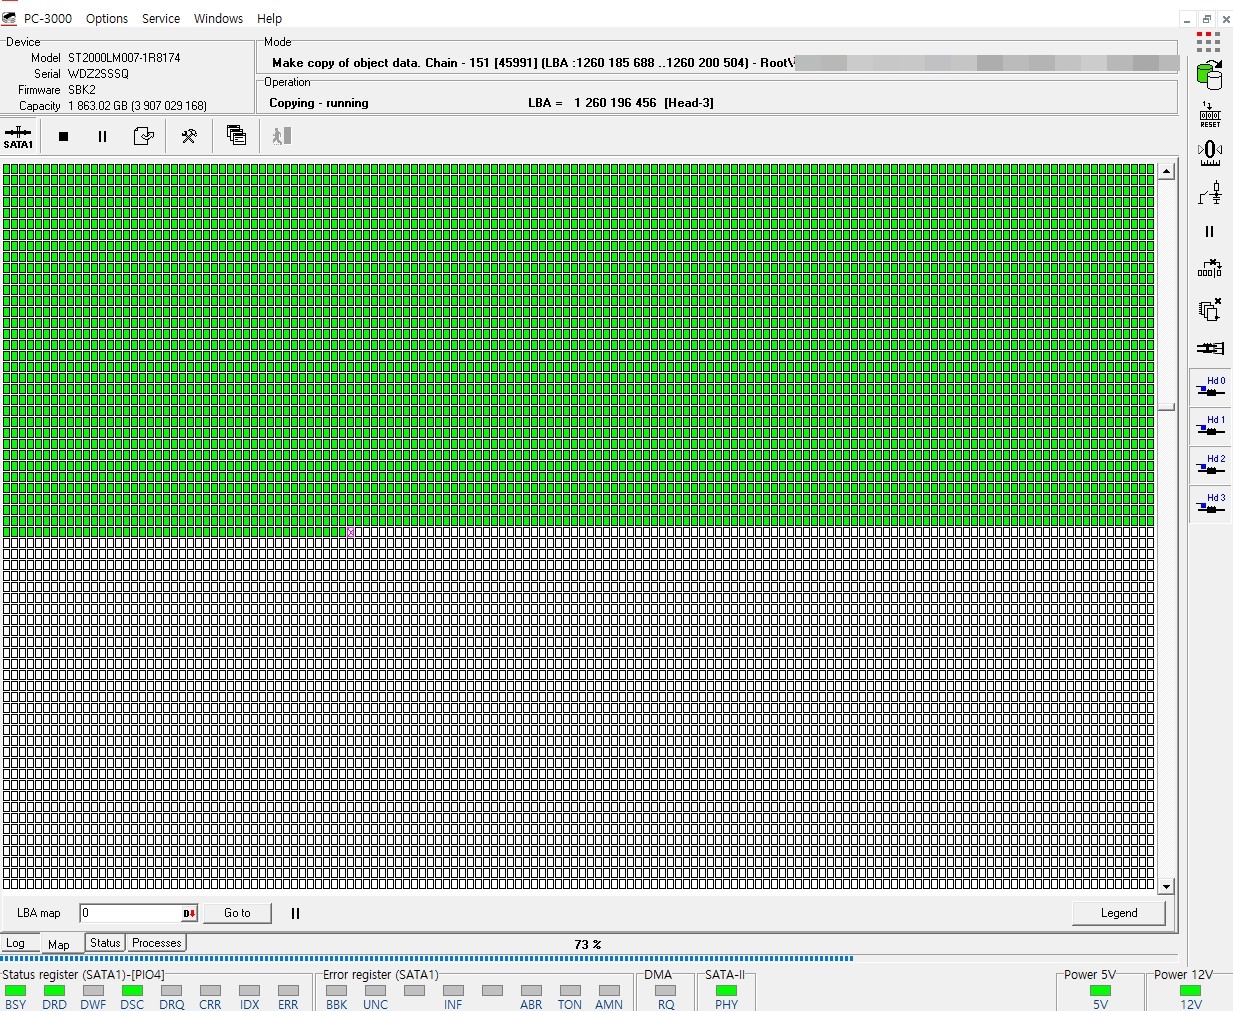Open the Options menu
Image resolution: width=1233 pixels, height=1011 pixels.
pyautogui.click(x=107, y=18)
